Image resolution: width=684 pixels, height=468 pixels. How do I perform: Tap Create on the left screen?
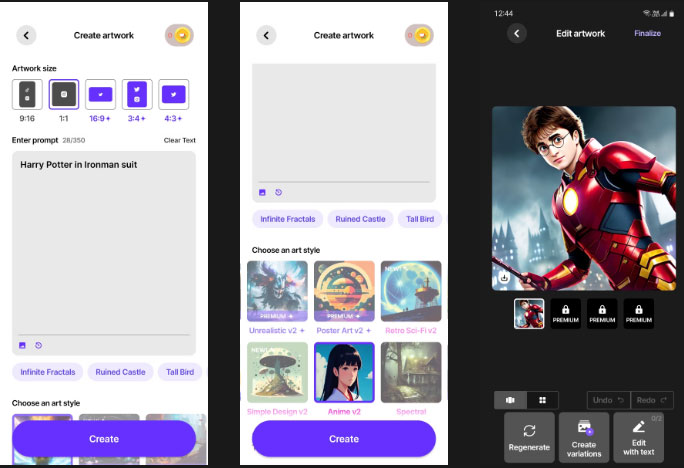[104, 439]
